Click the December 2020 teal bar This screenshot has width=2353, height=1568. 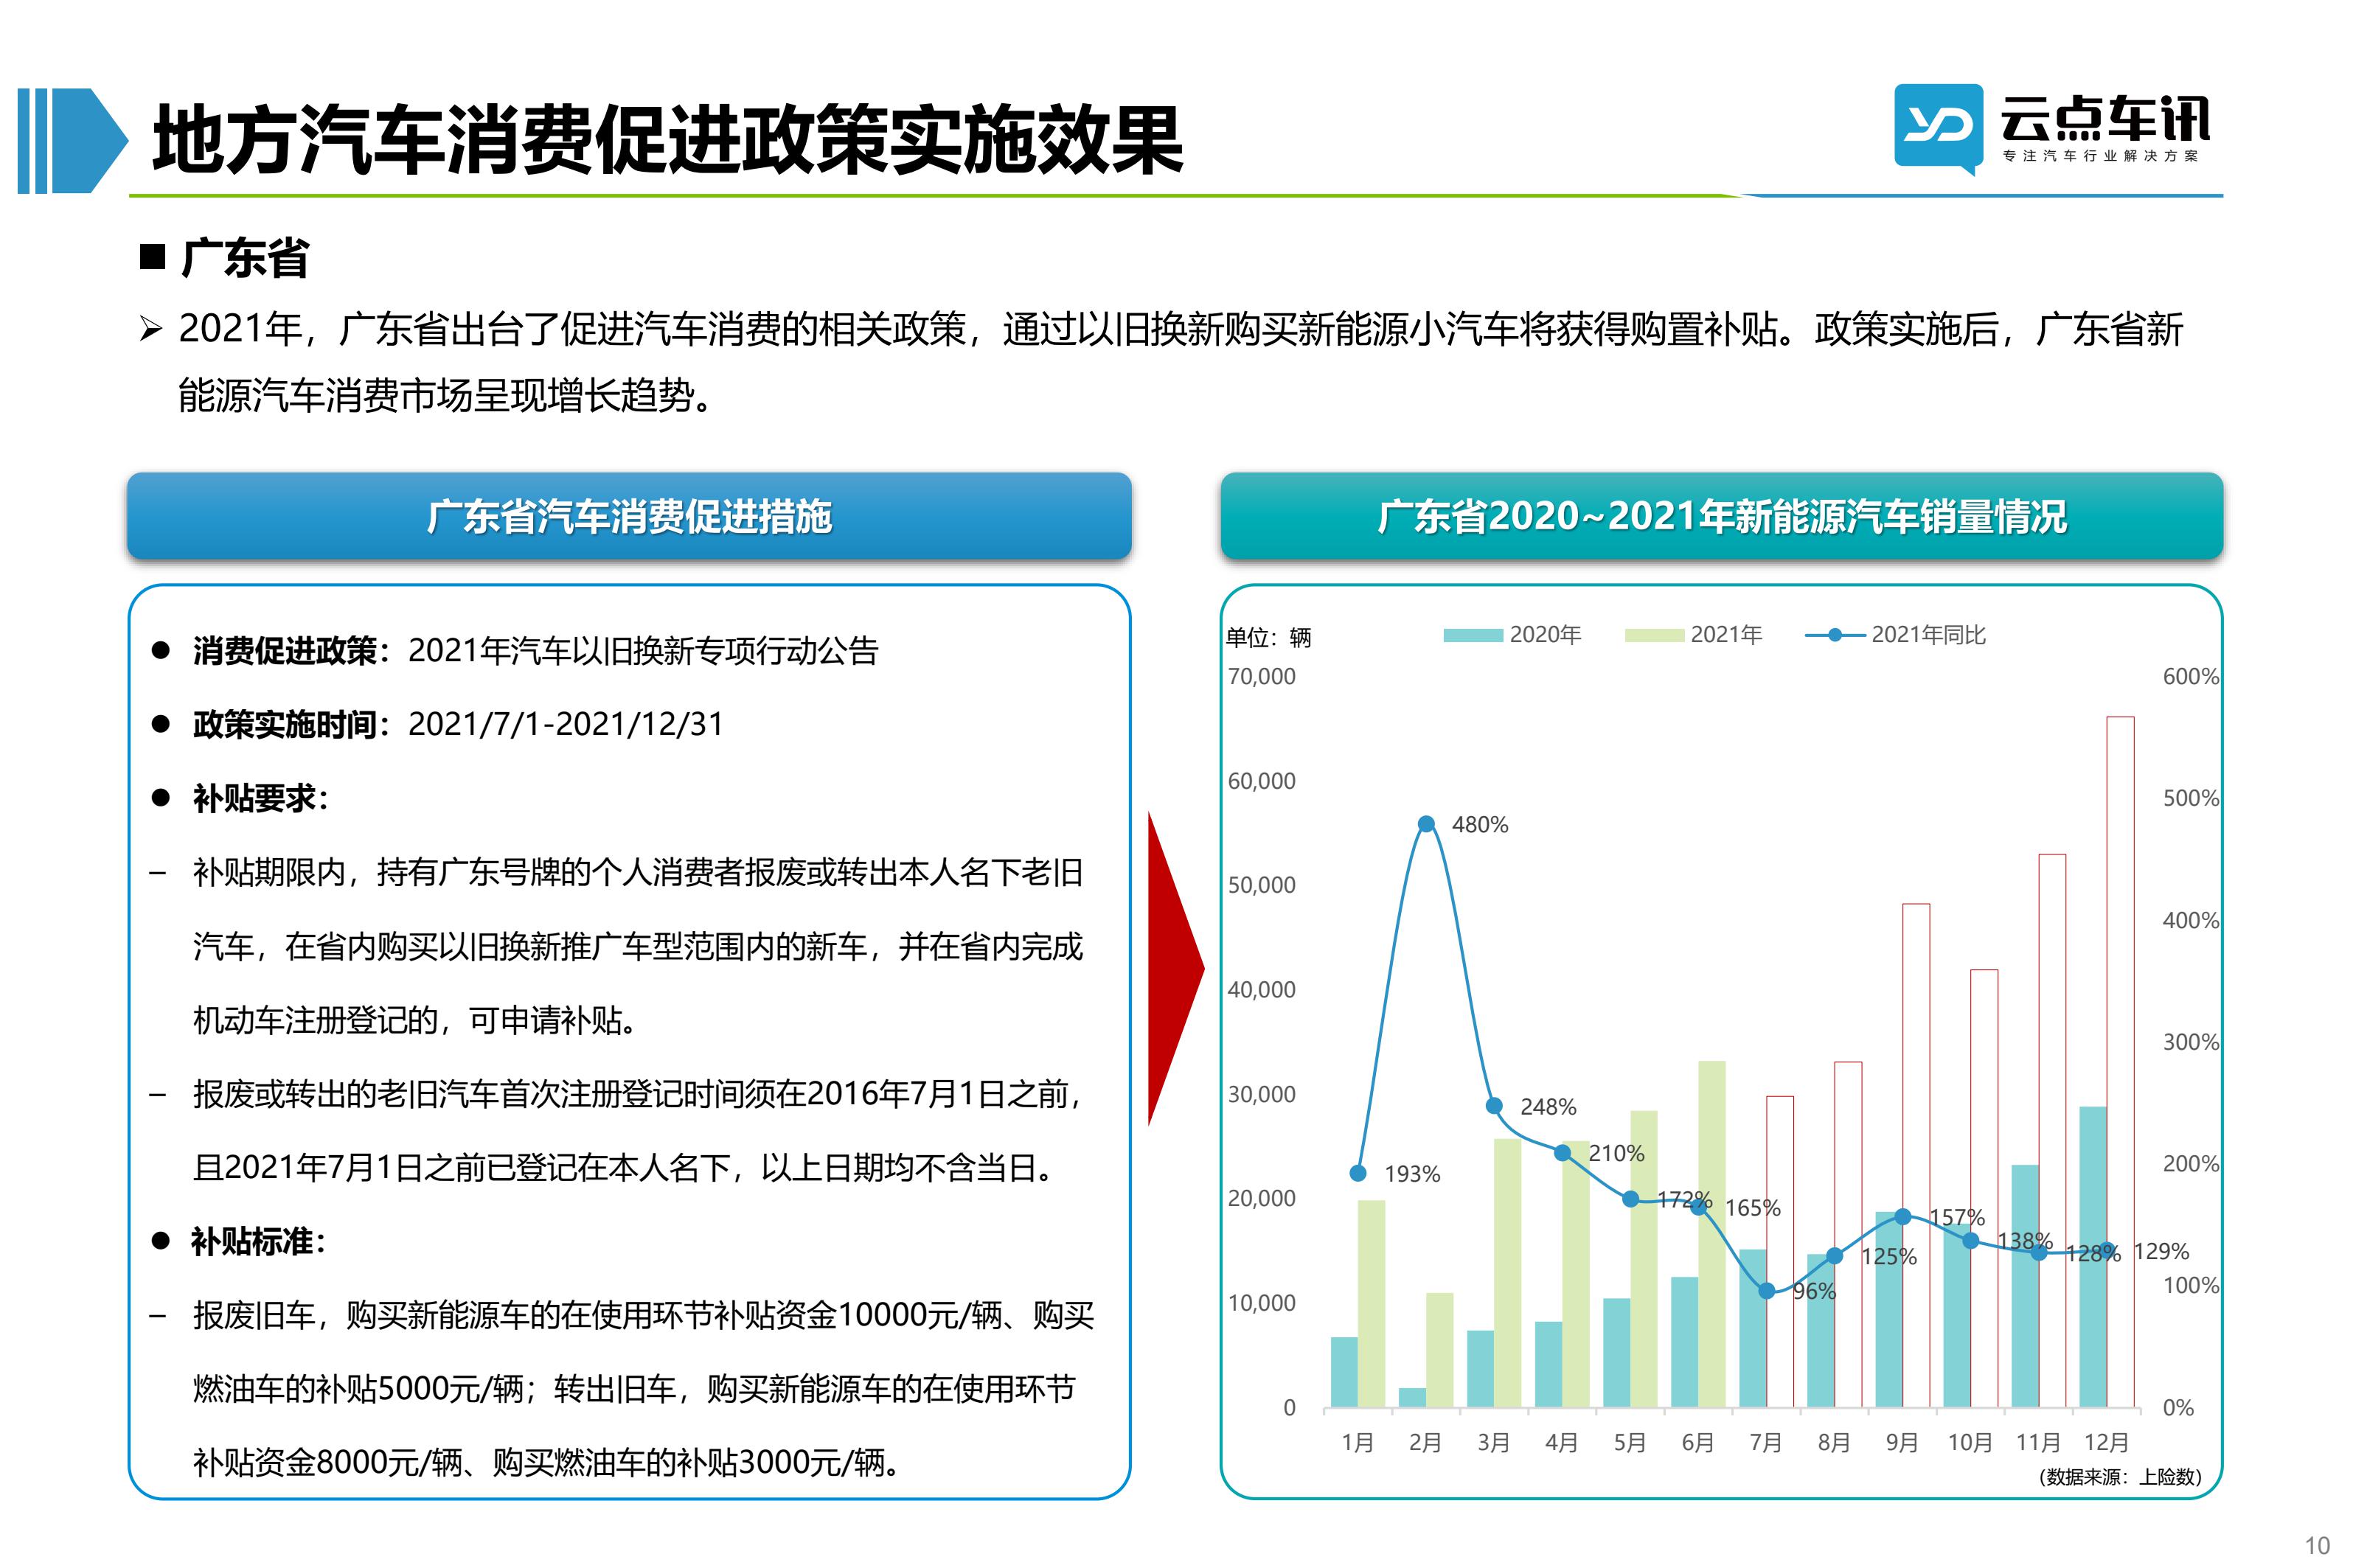tap(2092, 1257)
